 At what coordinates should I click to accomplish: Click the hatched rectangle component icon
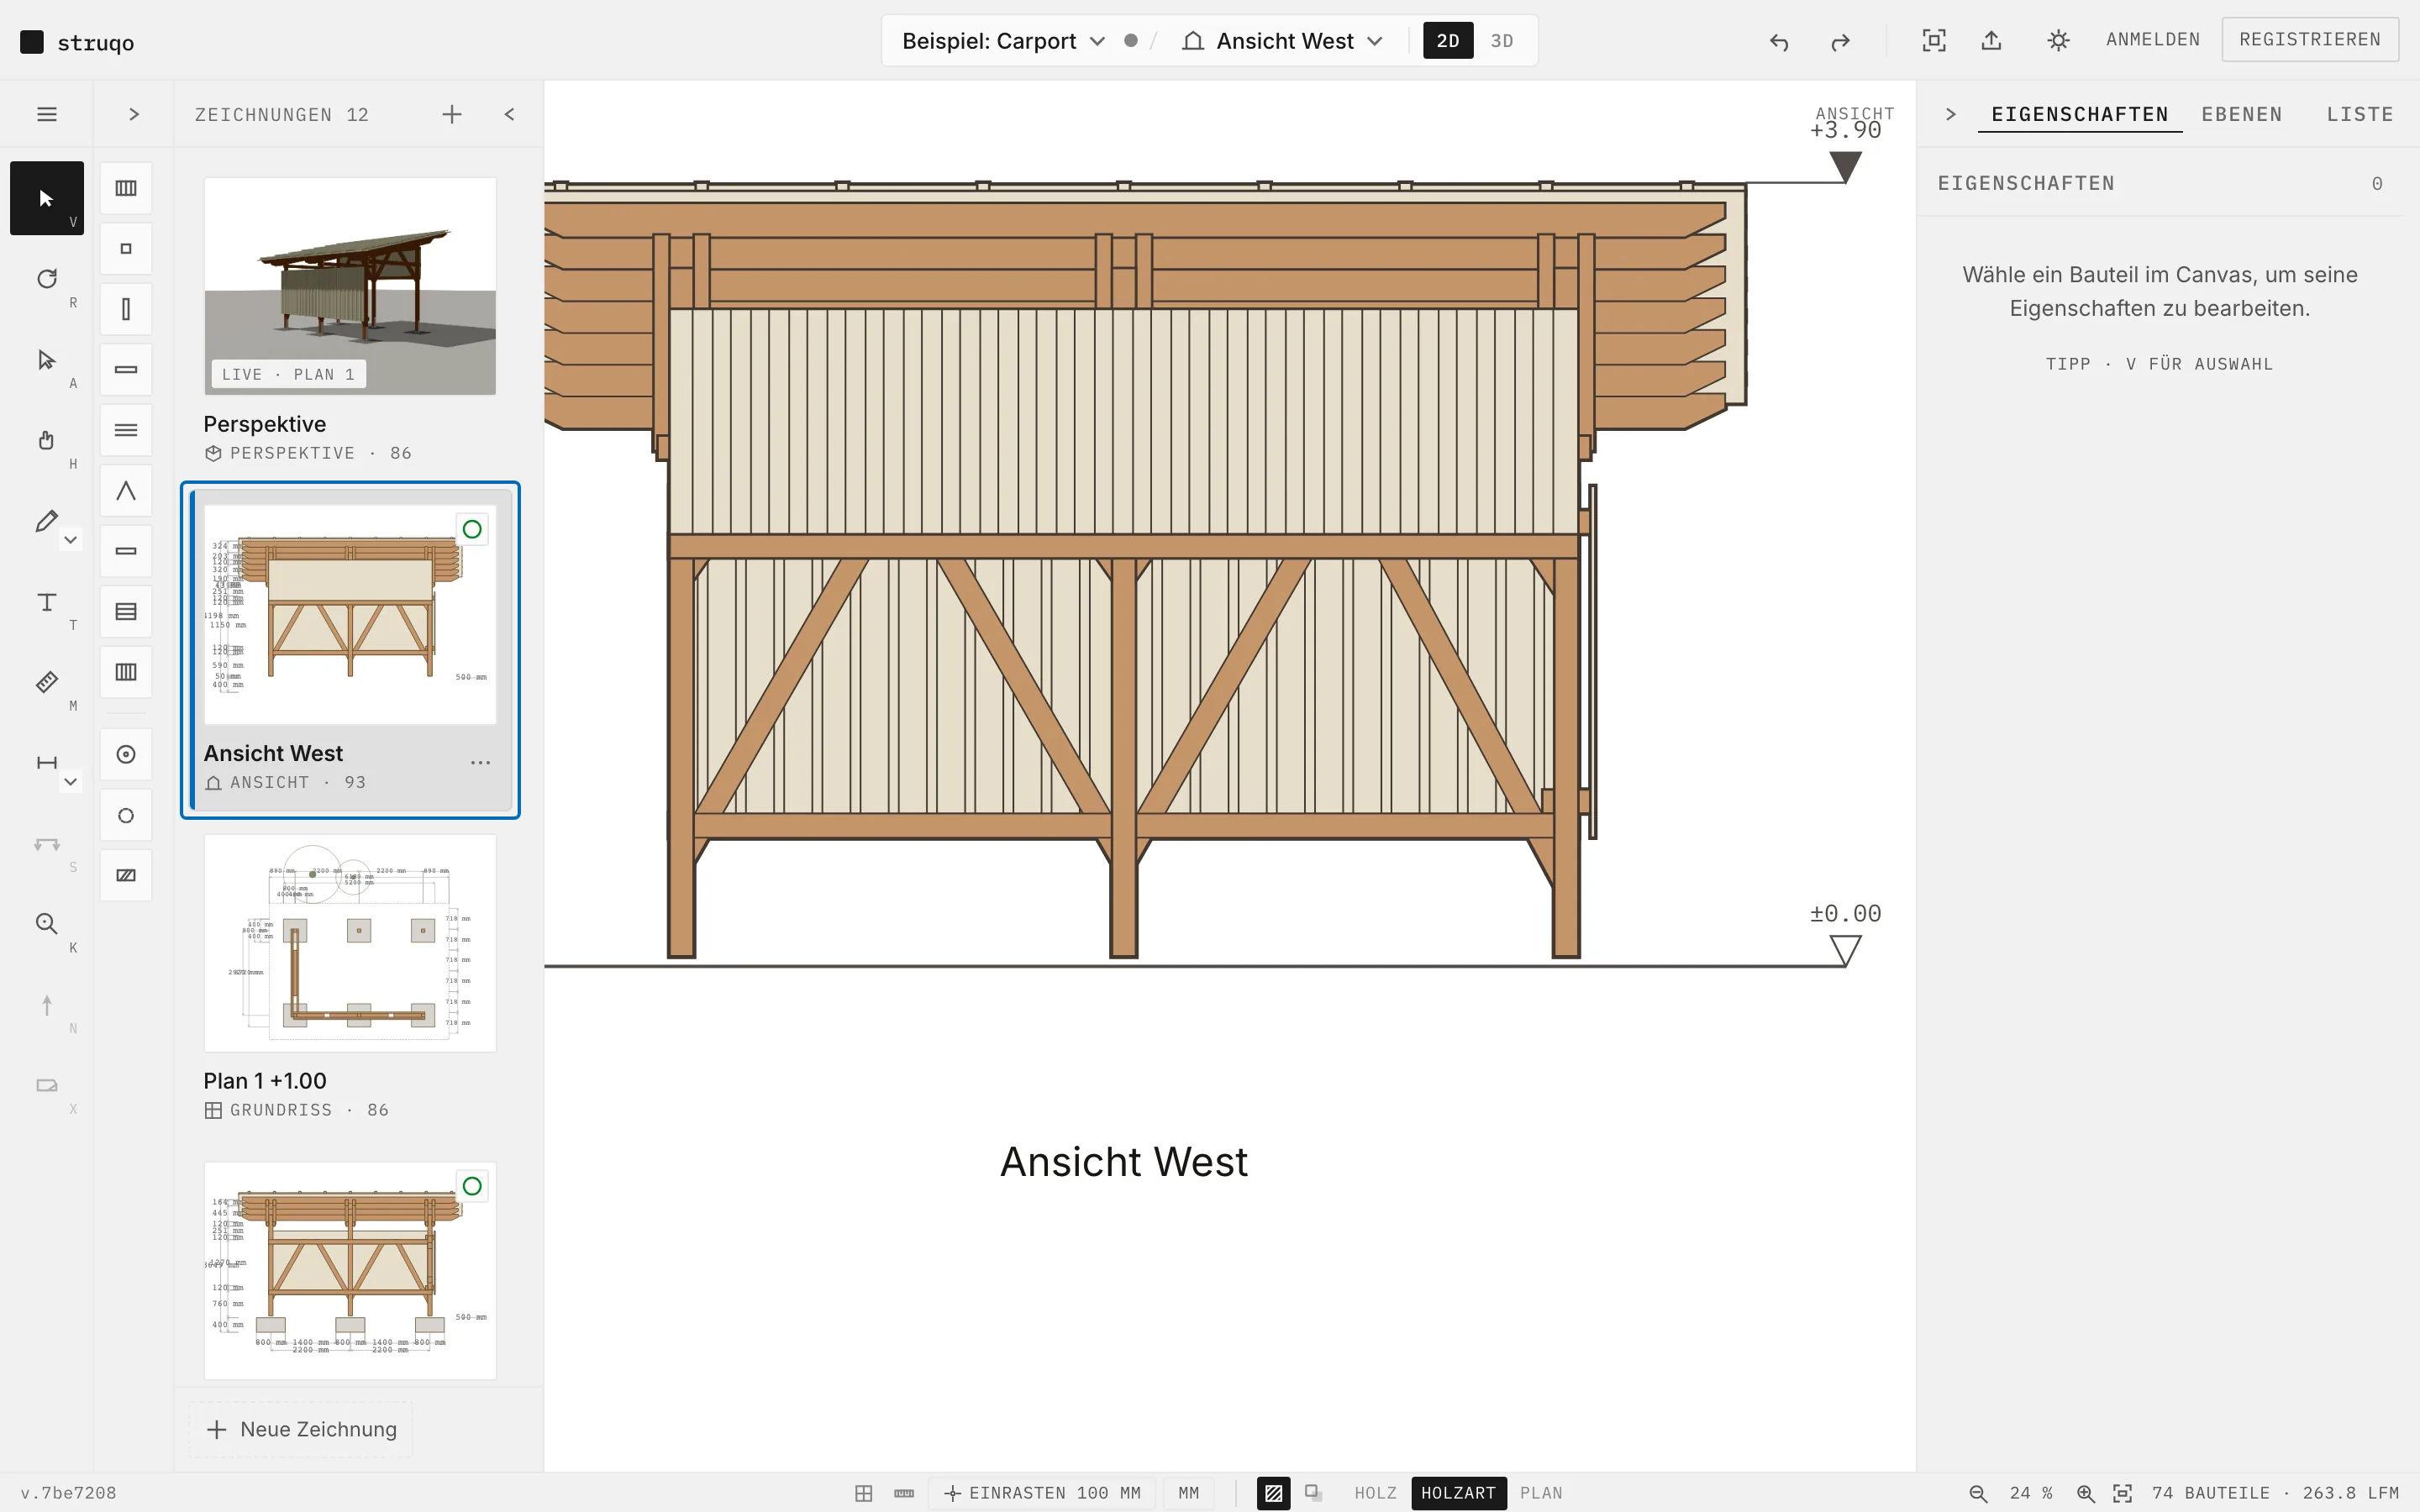126,876
